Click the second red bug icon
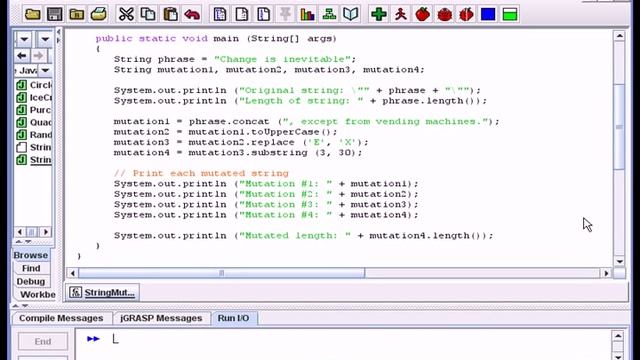Image resolution: width=640 pixels, height=360 pixels. (444, 14)
